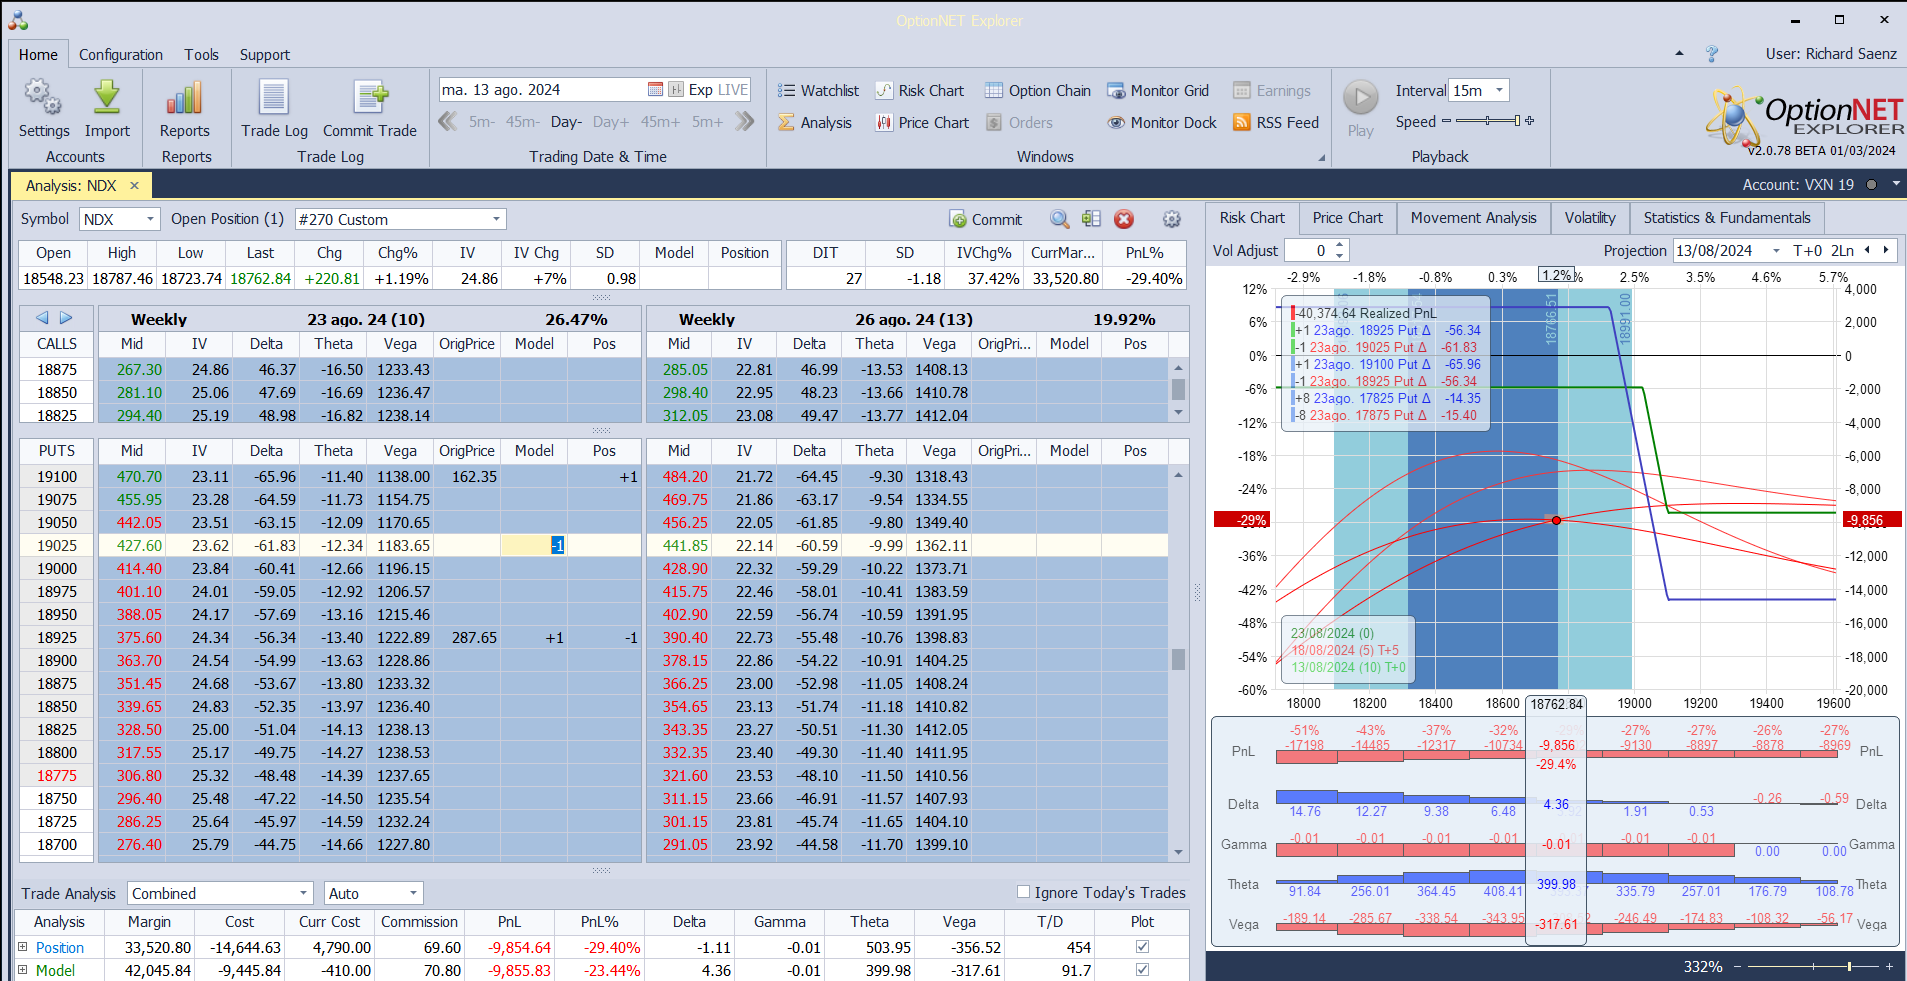Switch to the Tools ribbon tab
Viewport: 1907px width, 981px height.
(x=201, y=55)
